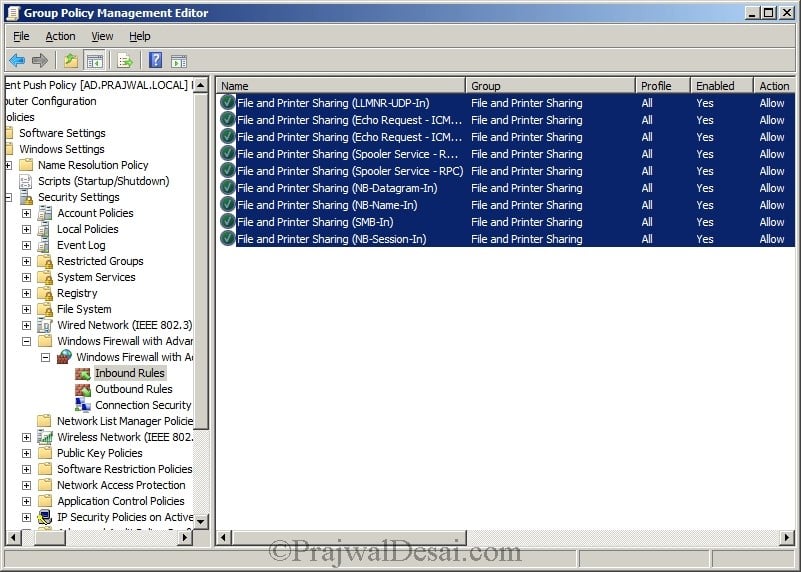The width and height of the screenshot is (801, 572).
Task: Click the rules list scroll right arrow
Action: pos(788,537)
